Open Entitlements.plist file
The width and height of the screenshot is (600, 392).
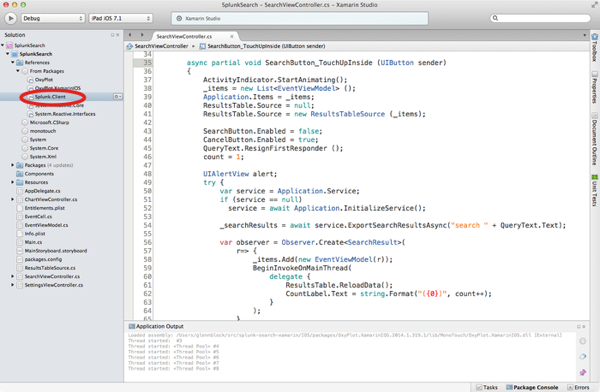(x=44, y=208)
